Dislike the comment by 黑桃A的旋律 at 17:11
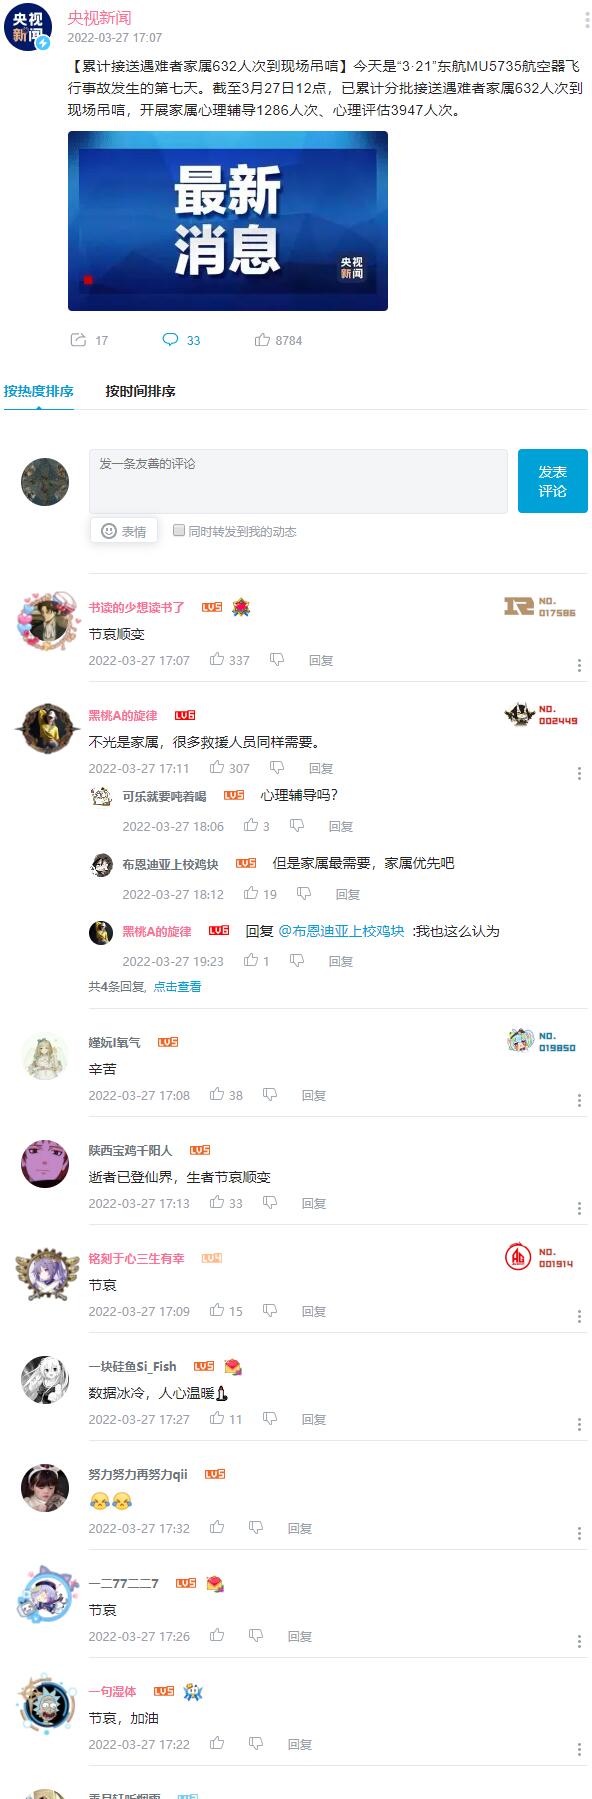592x1799 pixels. click(277, 767)
